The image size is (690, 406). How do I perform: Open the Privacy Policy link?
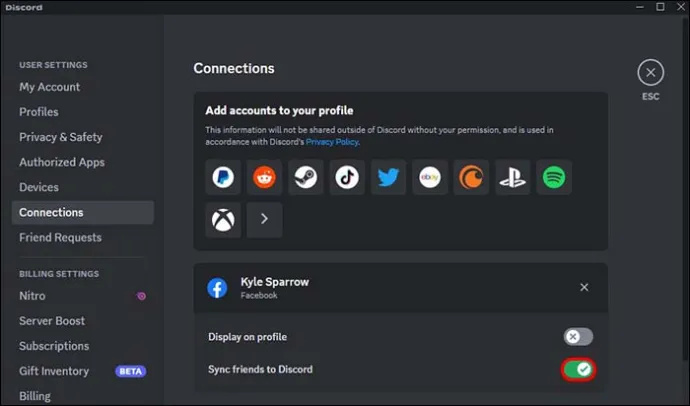(x=332, y=142)
